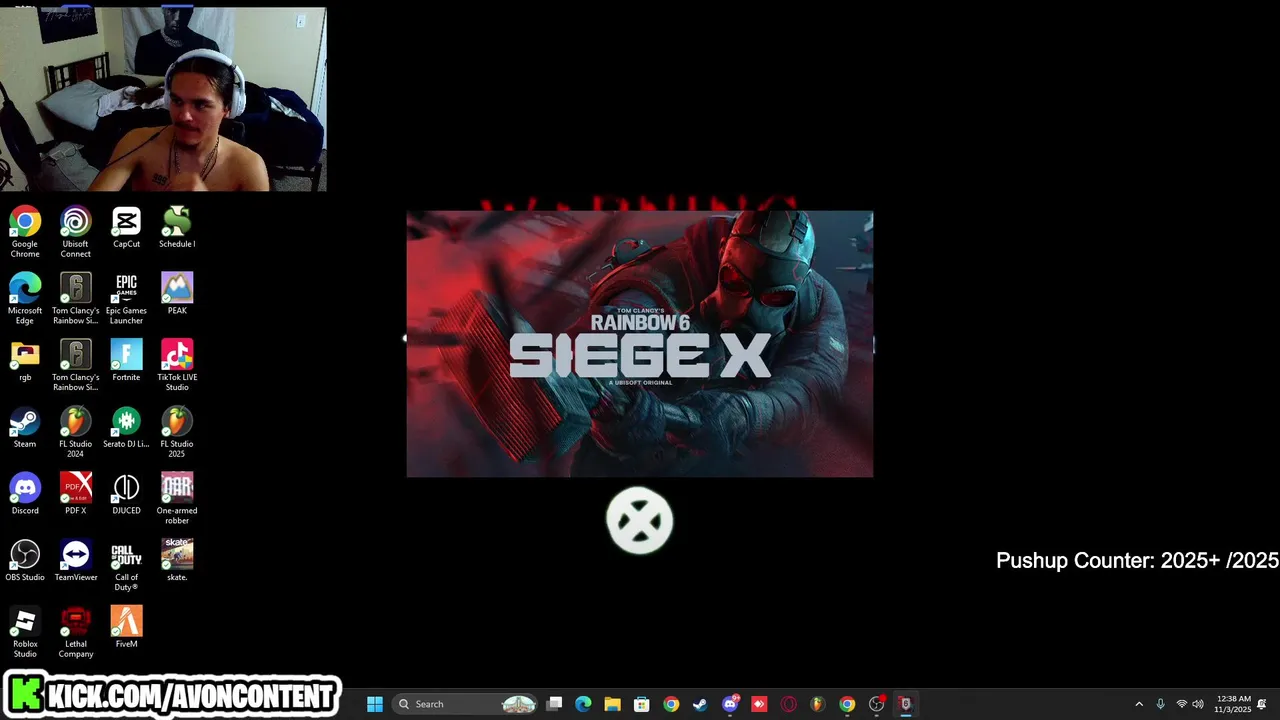Select TeamViewer desktop icon
The image size is (1280, 720).
76,561
